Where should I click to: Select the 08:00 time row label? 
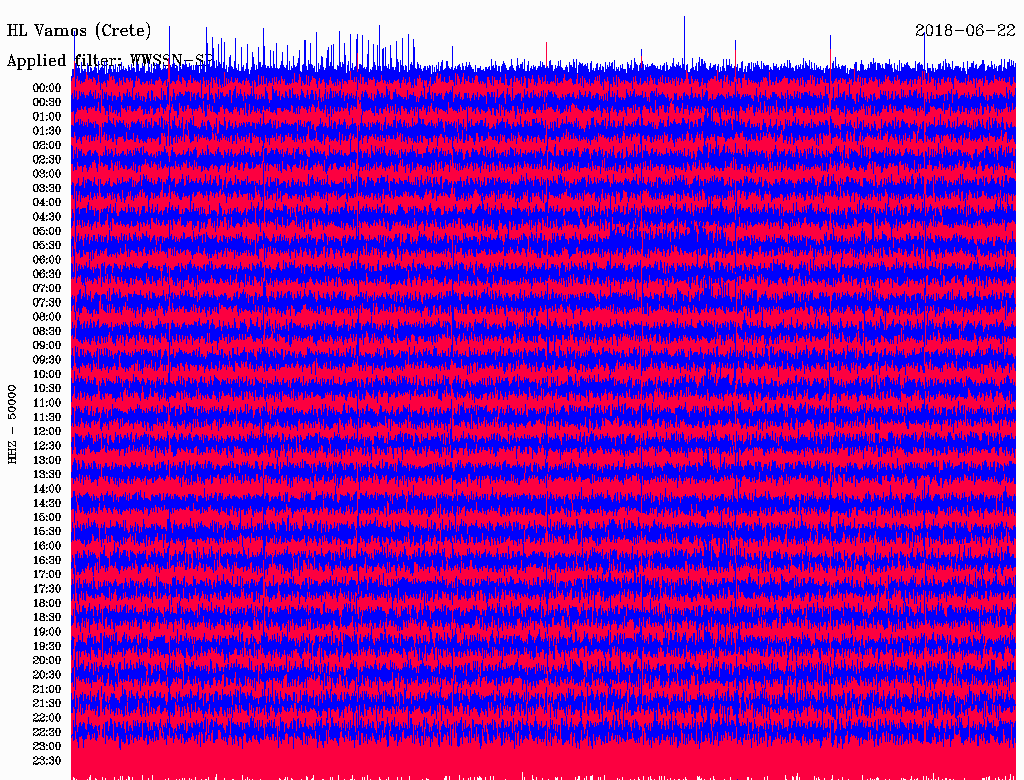[46, 317]
